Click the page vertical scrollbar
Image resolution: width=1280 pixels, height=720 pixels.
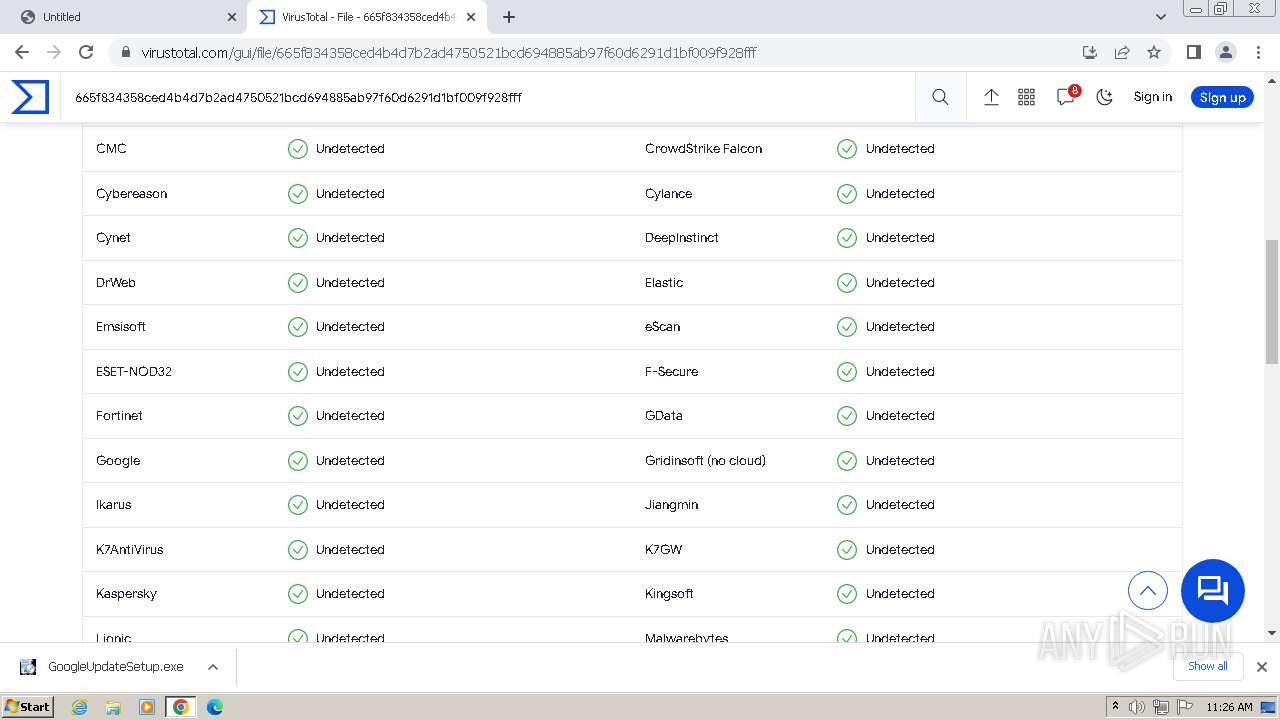click(x=1272, y=303)
